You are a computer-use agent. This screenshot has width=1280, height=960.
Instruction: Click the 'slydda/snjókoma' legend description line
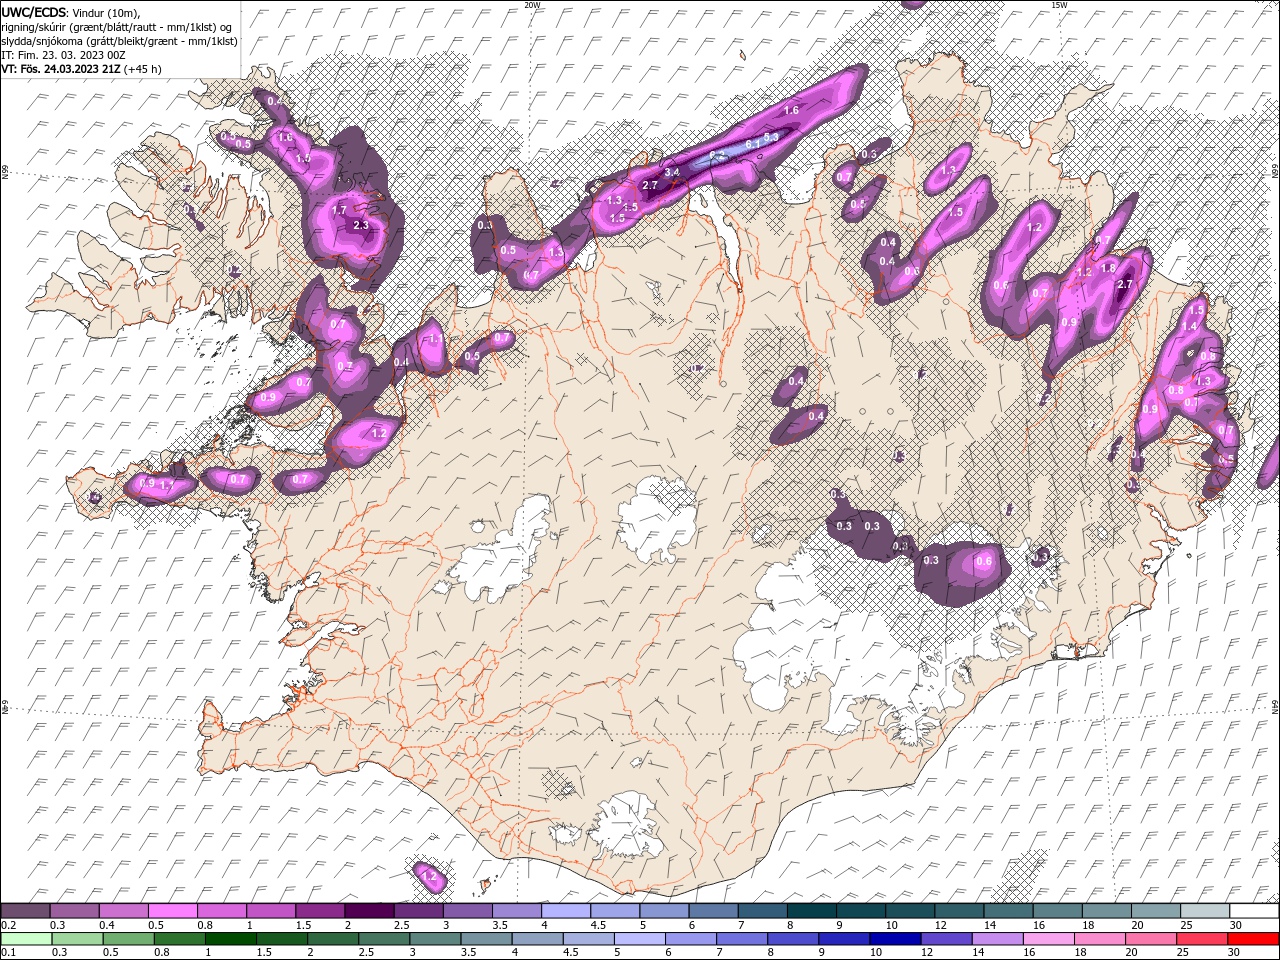tap(120, 41)
